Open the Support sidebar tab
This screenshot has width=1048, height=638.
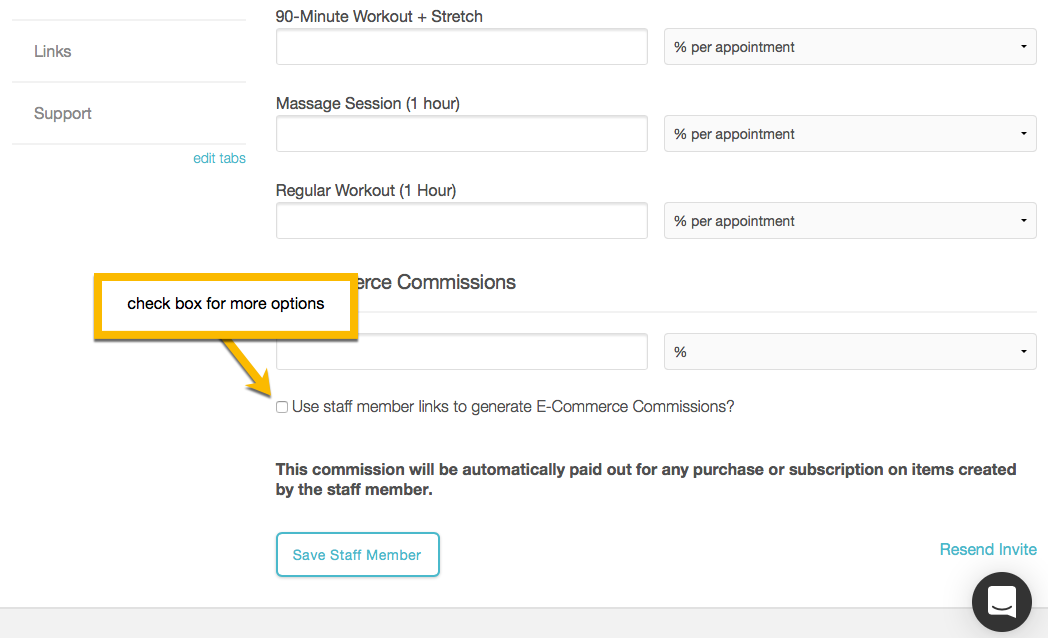point(63,113)
